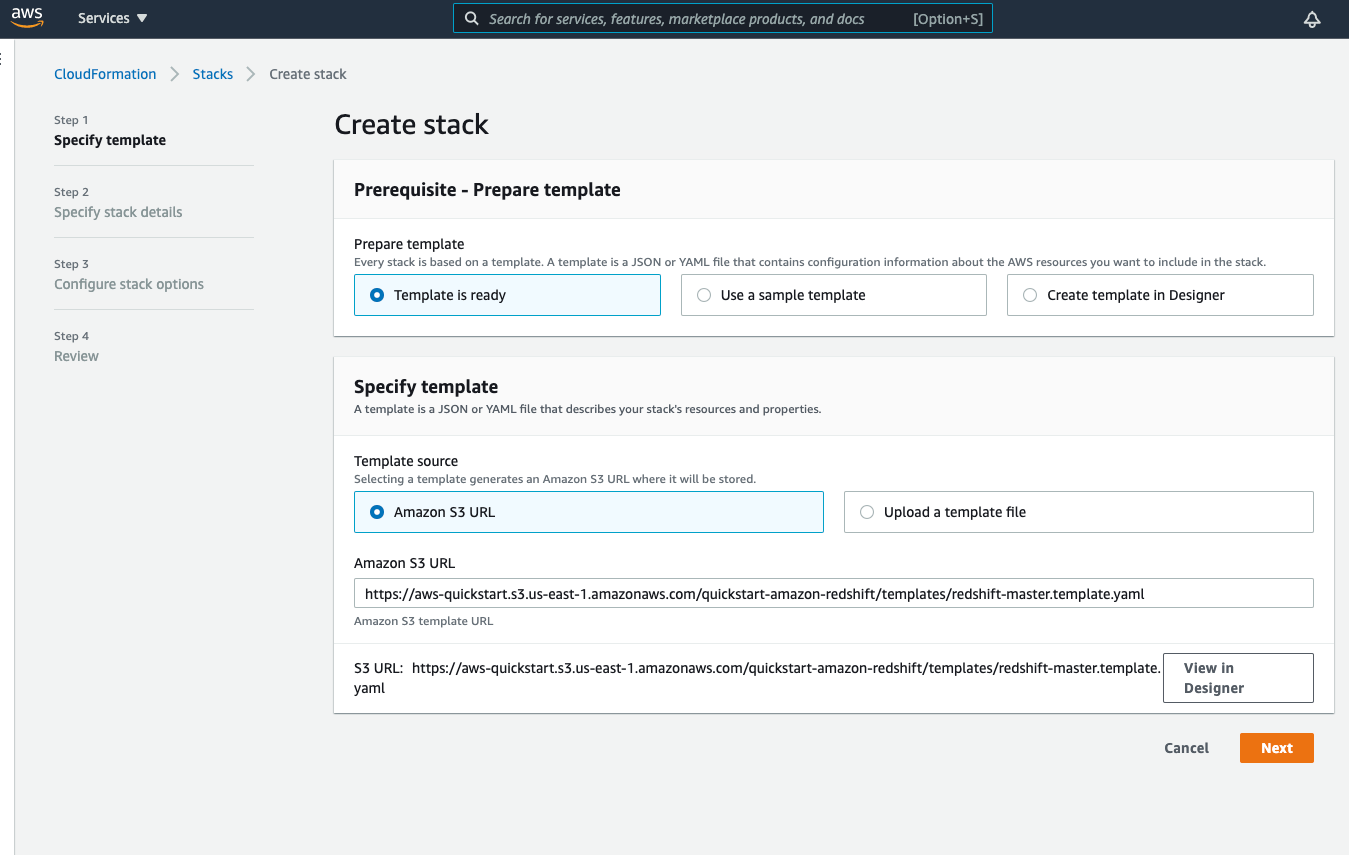Select the 'Template is ready' option
The width and height of the screenshot is (1349, 855).
click(x=507, y=295)
